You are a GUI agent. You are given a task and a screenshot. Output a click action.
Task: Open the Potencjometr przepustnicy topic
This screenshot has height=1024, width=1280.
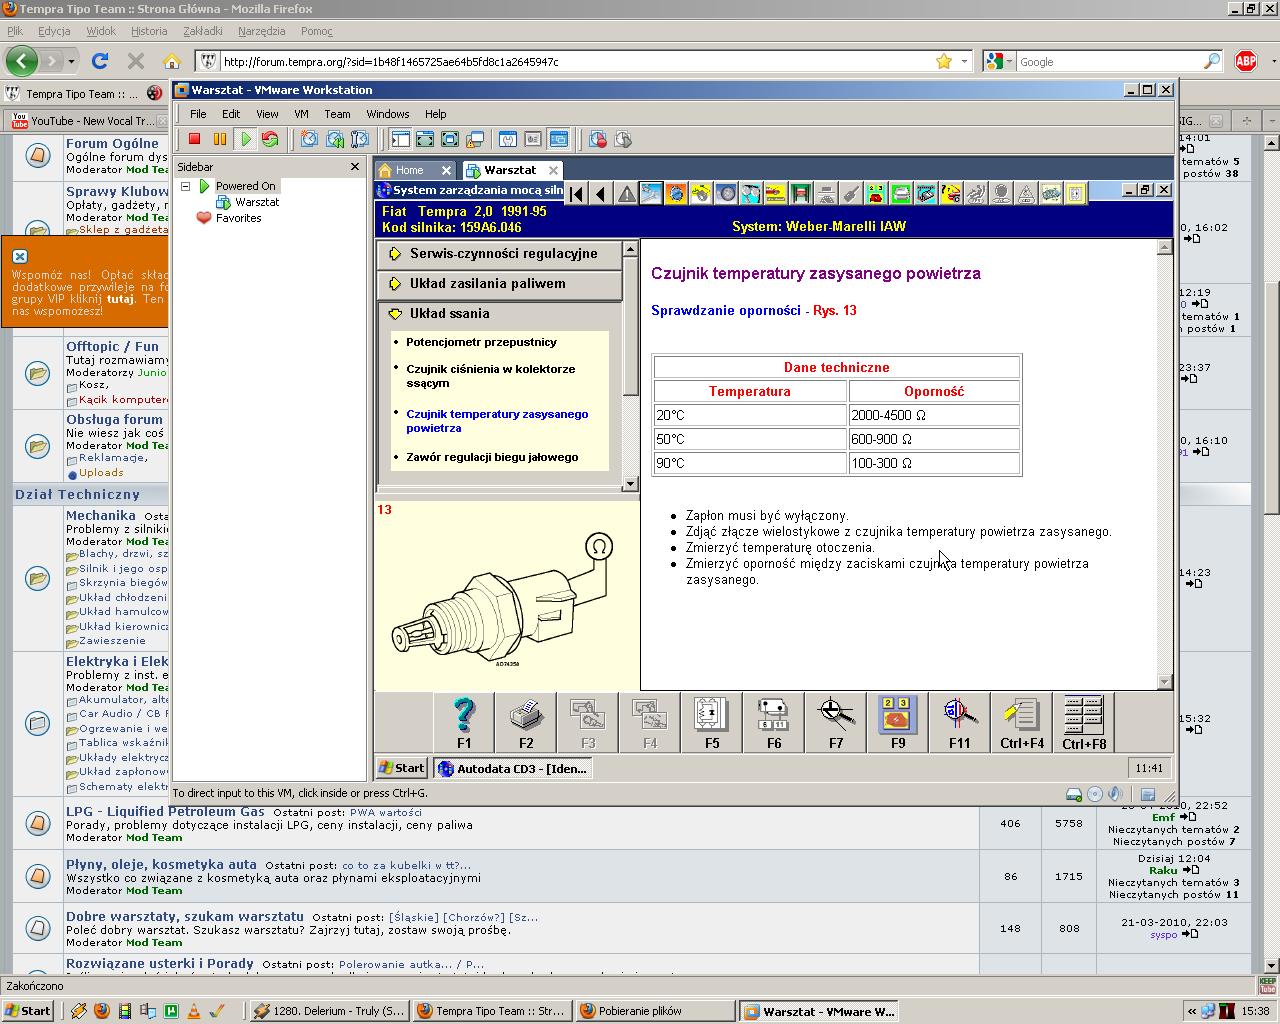tap(481, 342)
